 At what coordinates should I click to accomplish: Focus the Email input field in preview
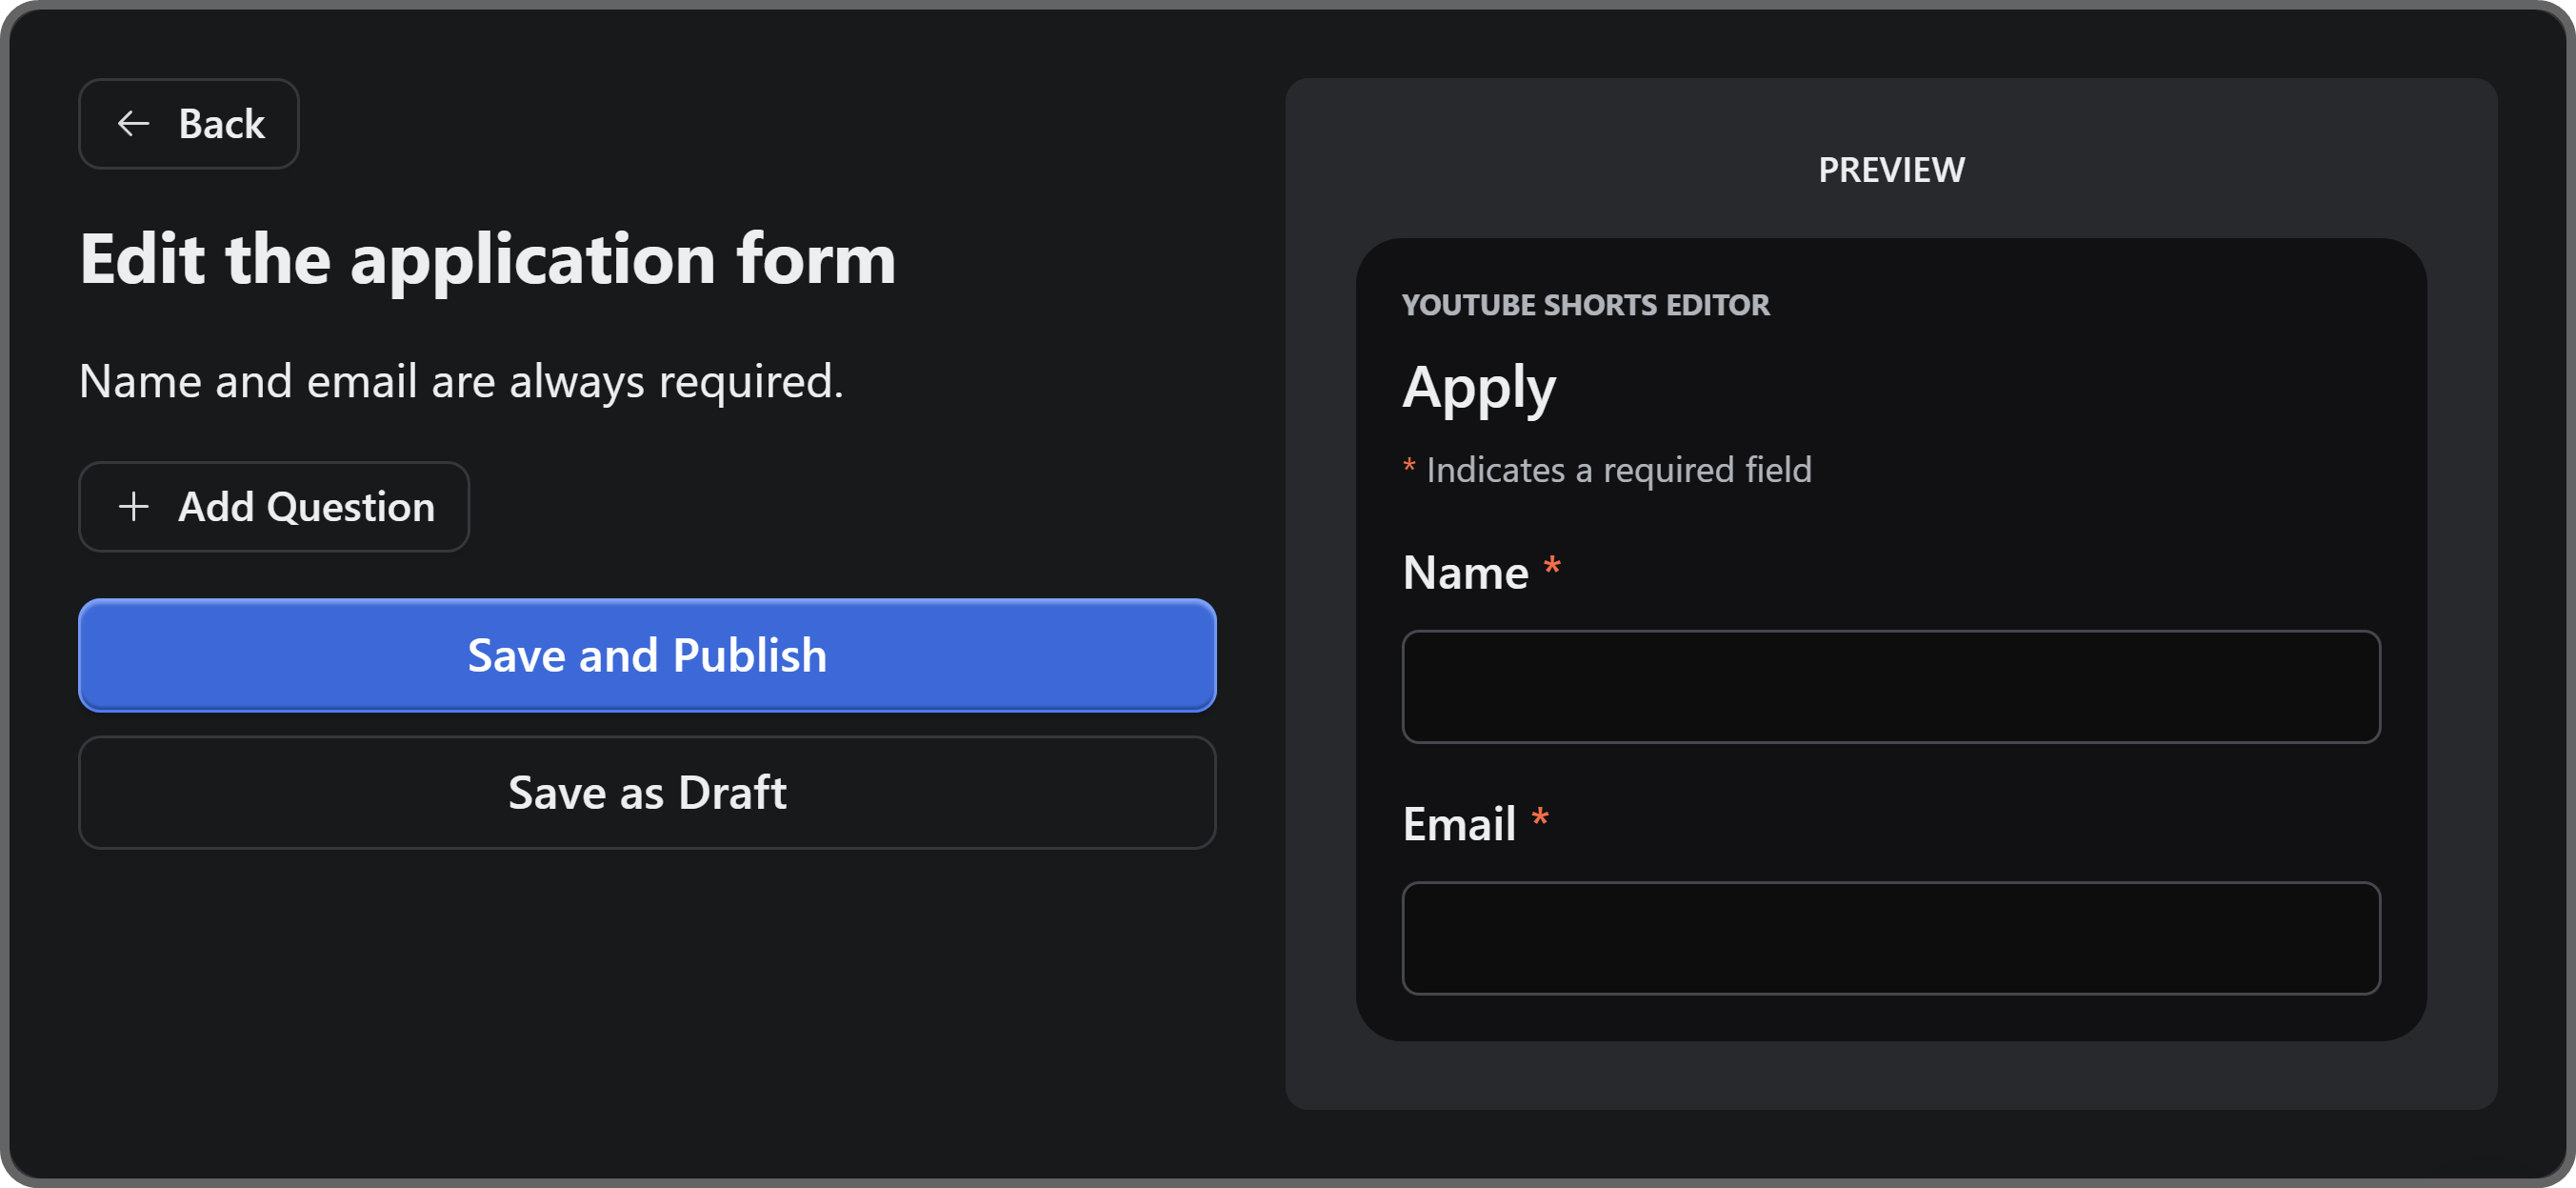point(1890,938)
